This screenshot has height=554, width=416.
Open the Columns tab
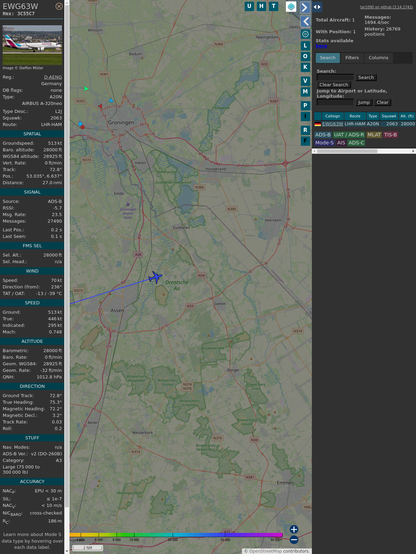[x=378, y=58]
